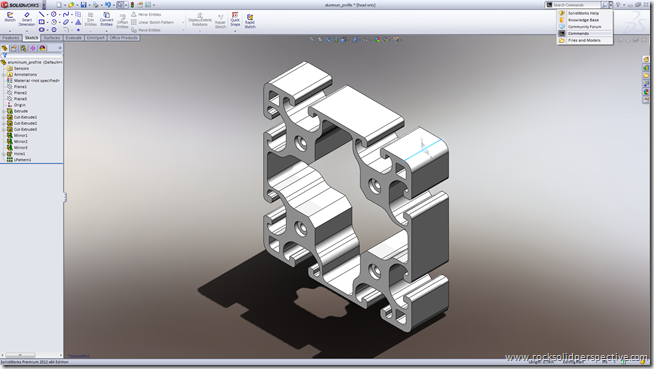Select Mirror1 in feature tree
This screenshot has height=369, width=654.
coord(18,136)
